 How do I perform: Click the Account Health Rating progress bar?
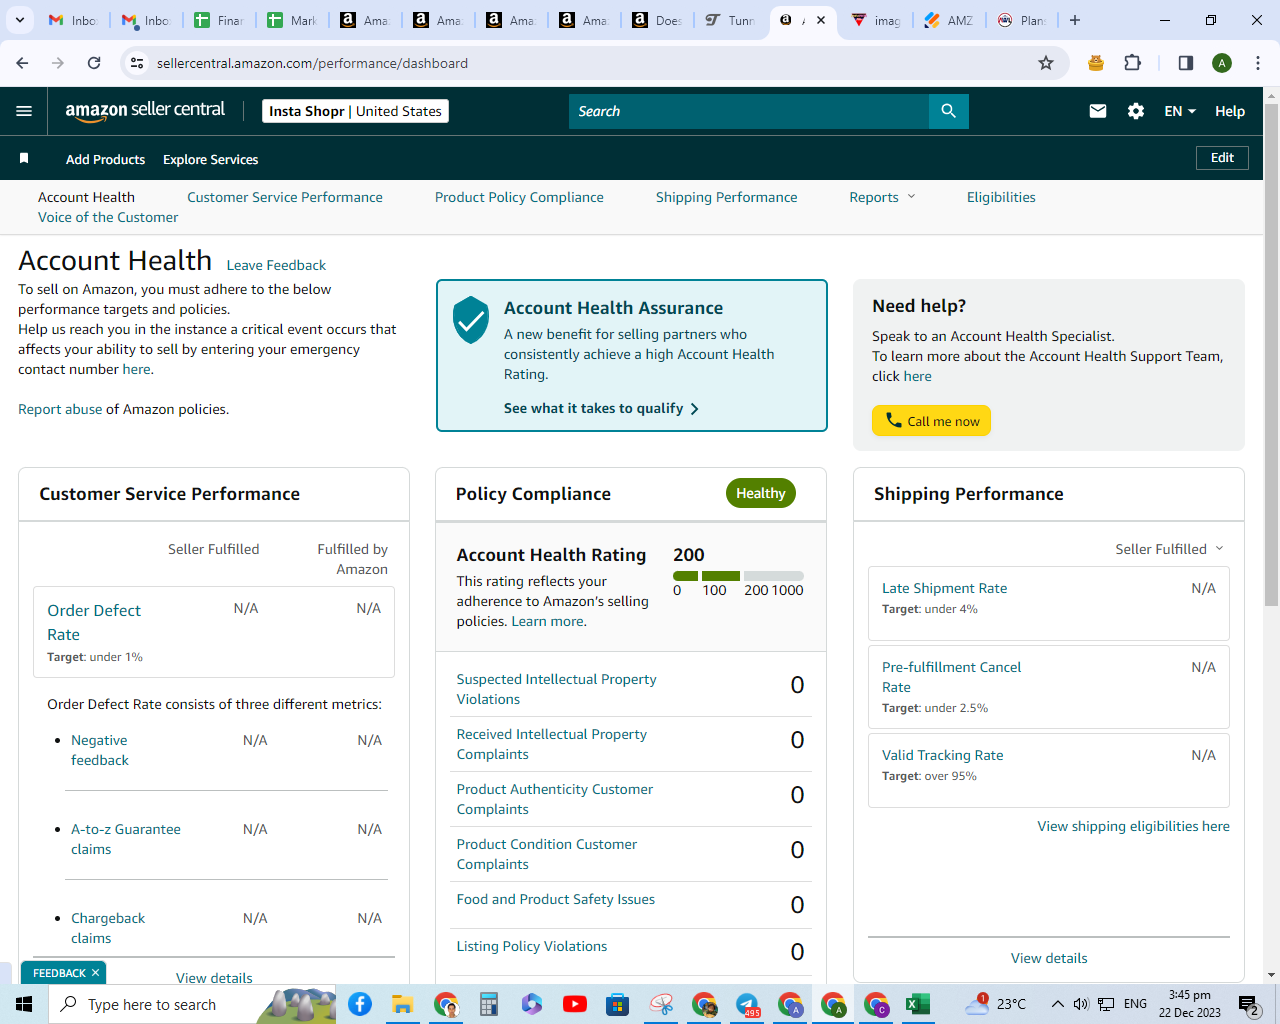[738, 576]
